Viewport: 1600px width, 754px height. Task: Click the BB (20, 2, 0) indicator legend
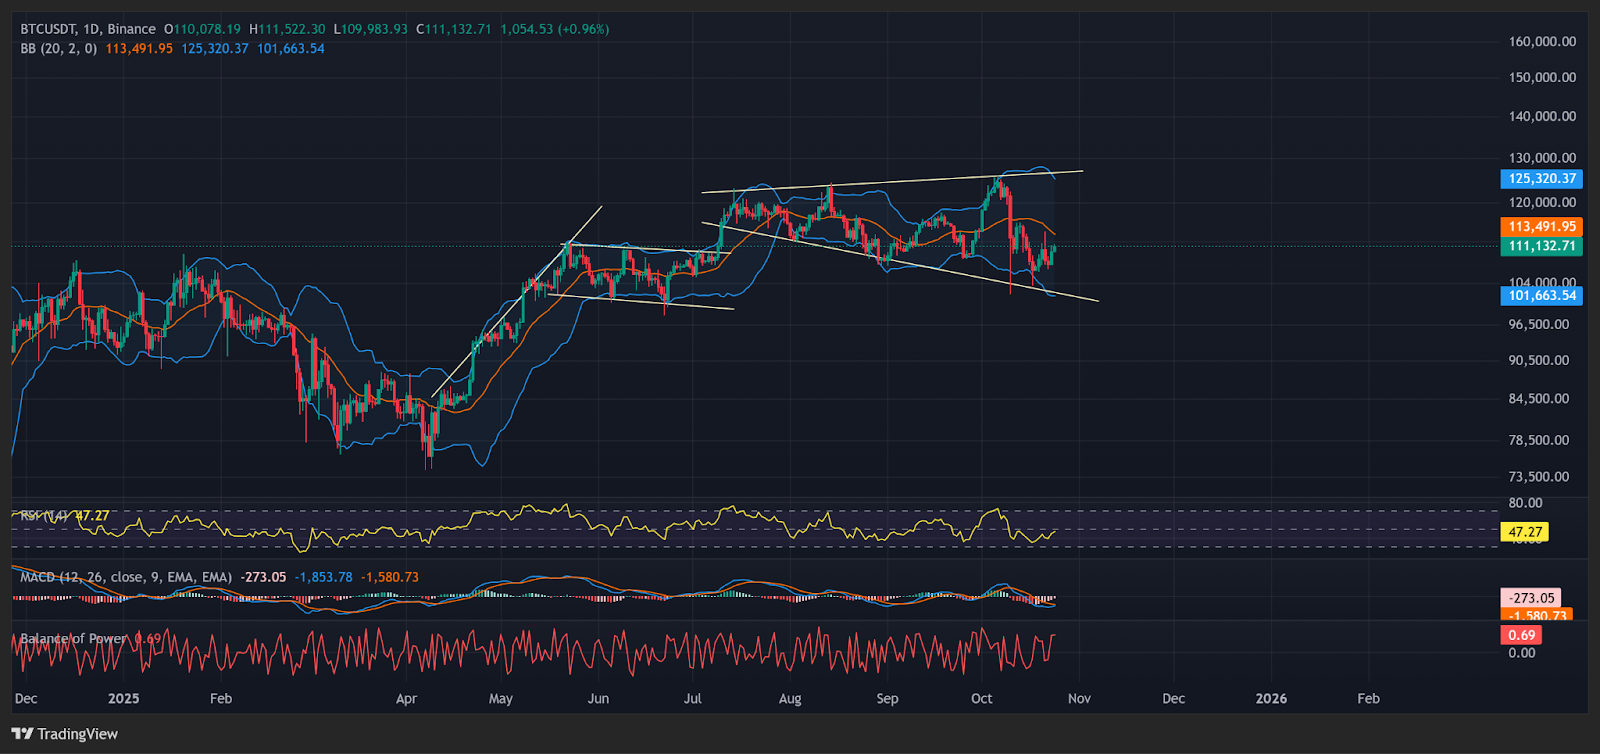pyautogui.click(x=59, y=48)
